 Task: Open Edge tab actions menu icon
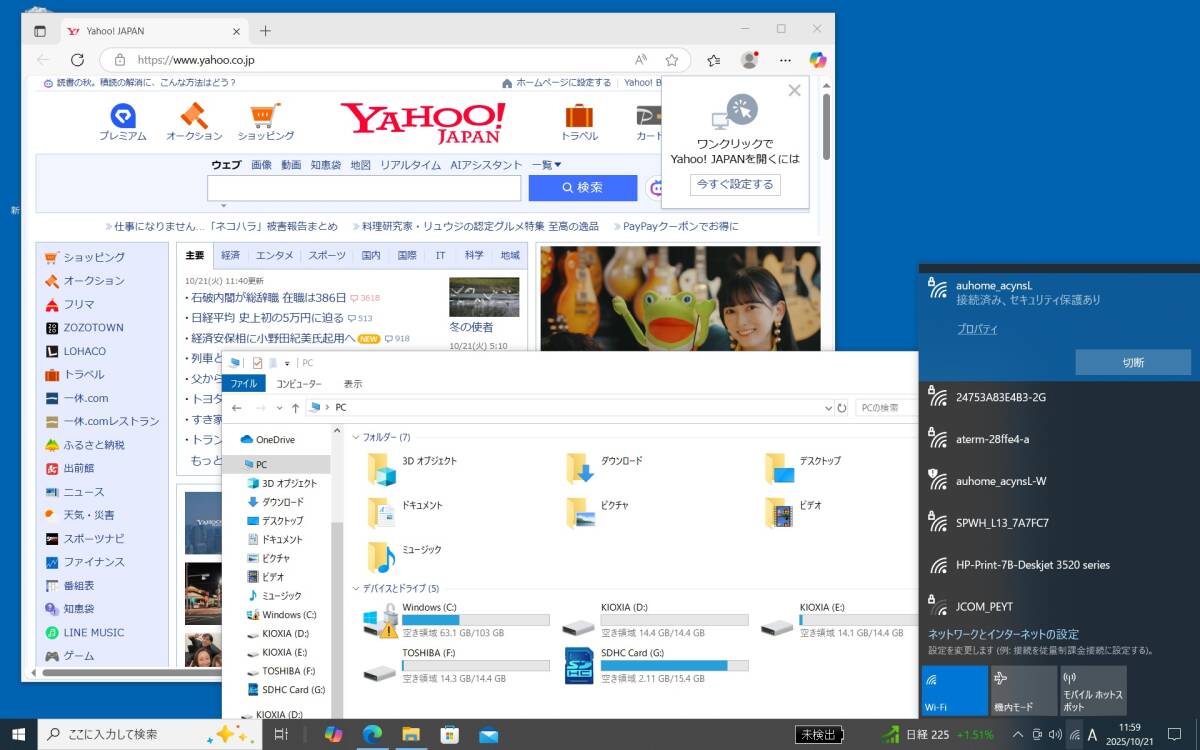tap(40, 31)
